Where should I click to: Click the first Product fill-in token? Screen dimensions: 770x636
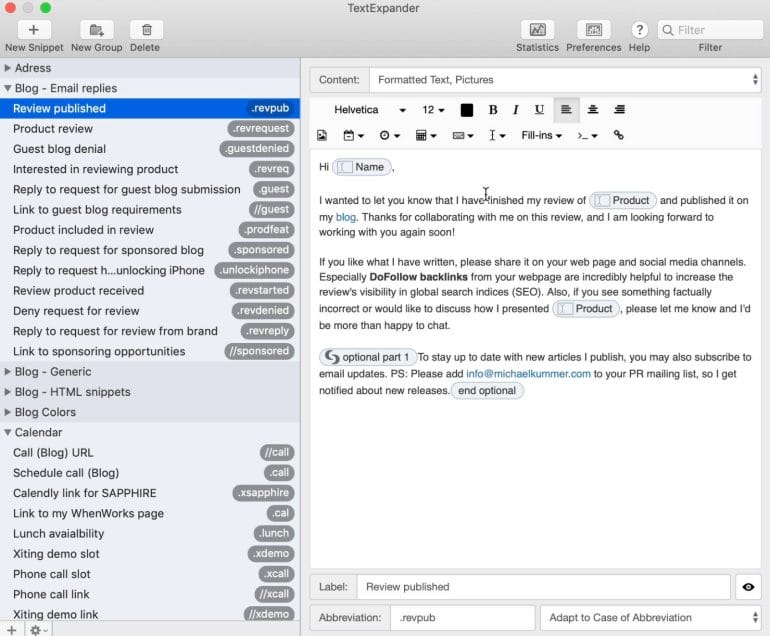[623, 200]
